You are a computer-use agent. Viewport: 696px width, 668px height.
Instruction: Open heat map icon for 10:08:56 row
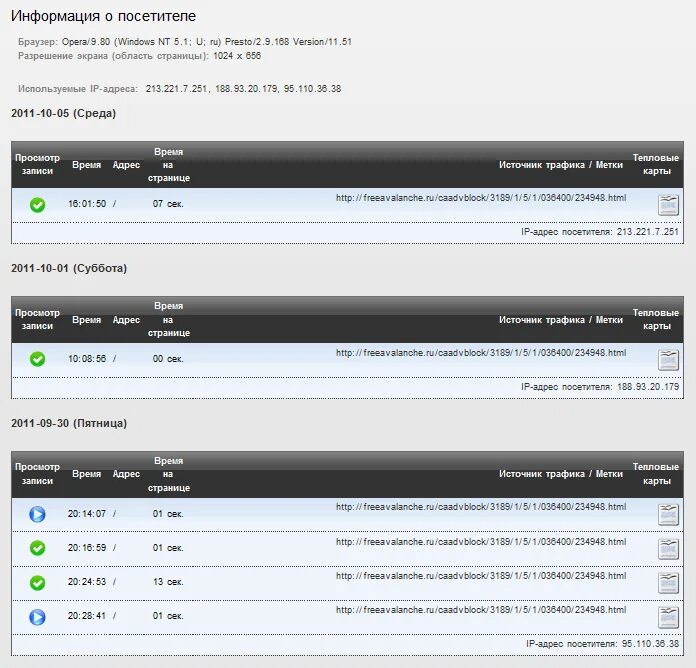668,360
